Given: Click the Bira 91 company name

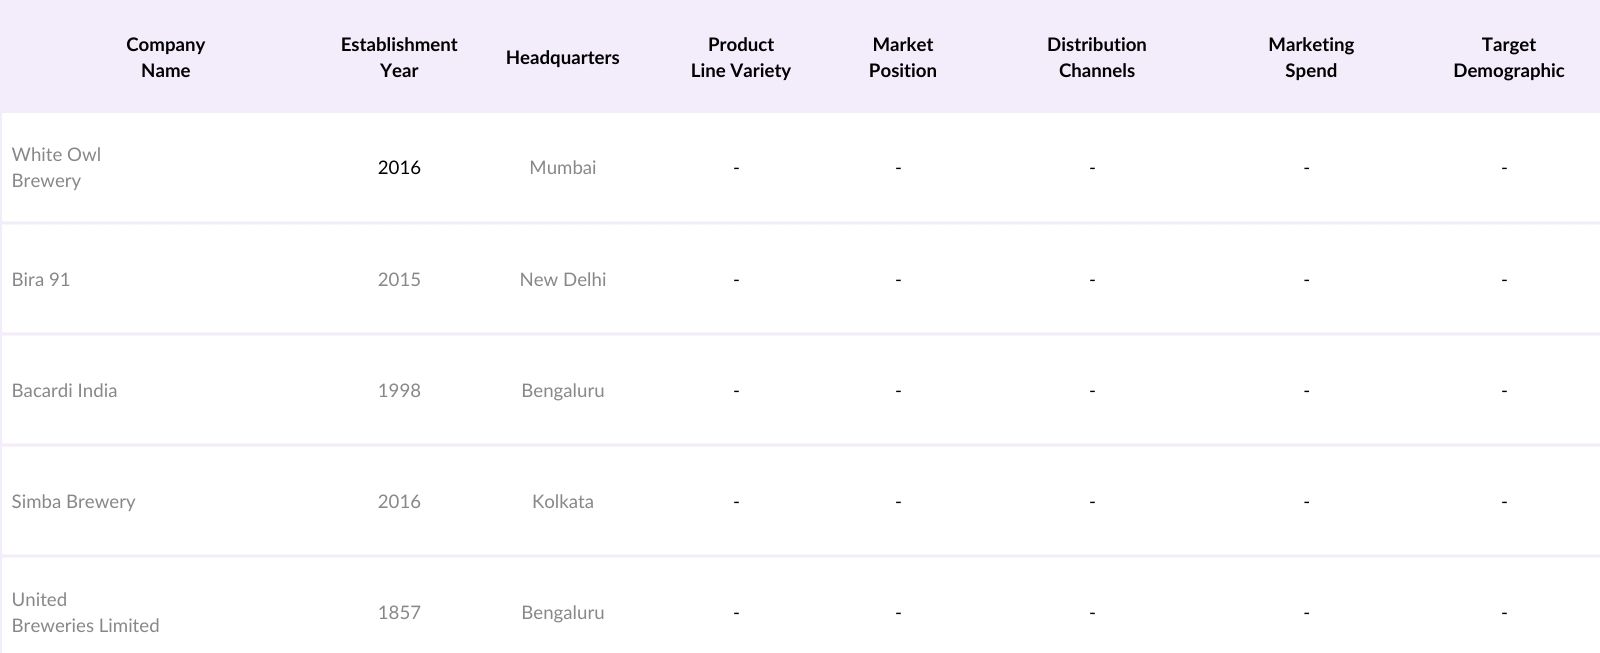Looking at the screenshot, I should pos(41,279).
